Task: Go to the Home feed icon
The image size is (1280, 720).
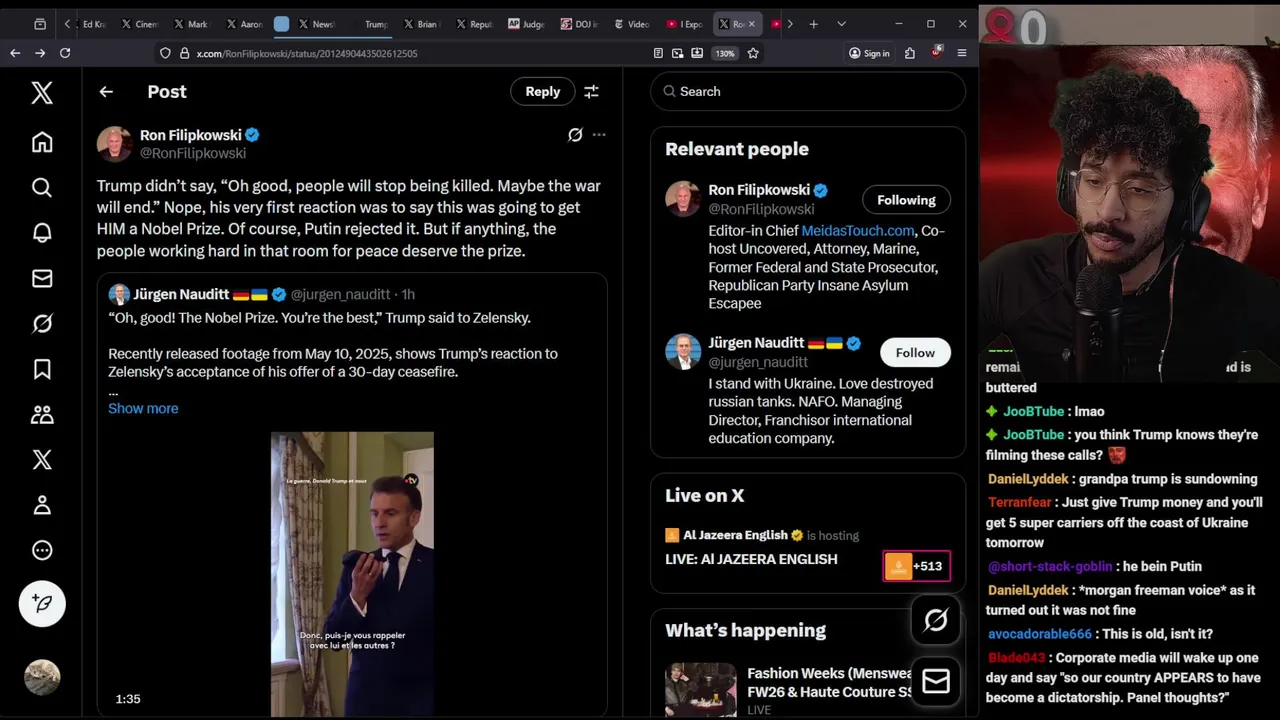Action: 42,142
